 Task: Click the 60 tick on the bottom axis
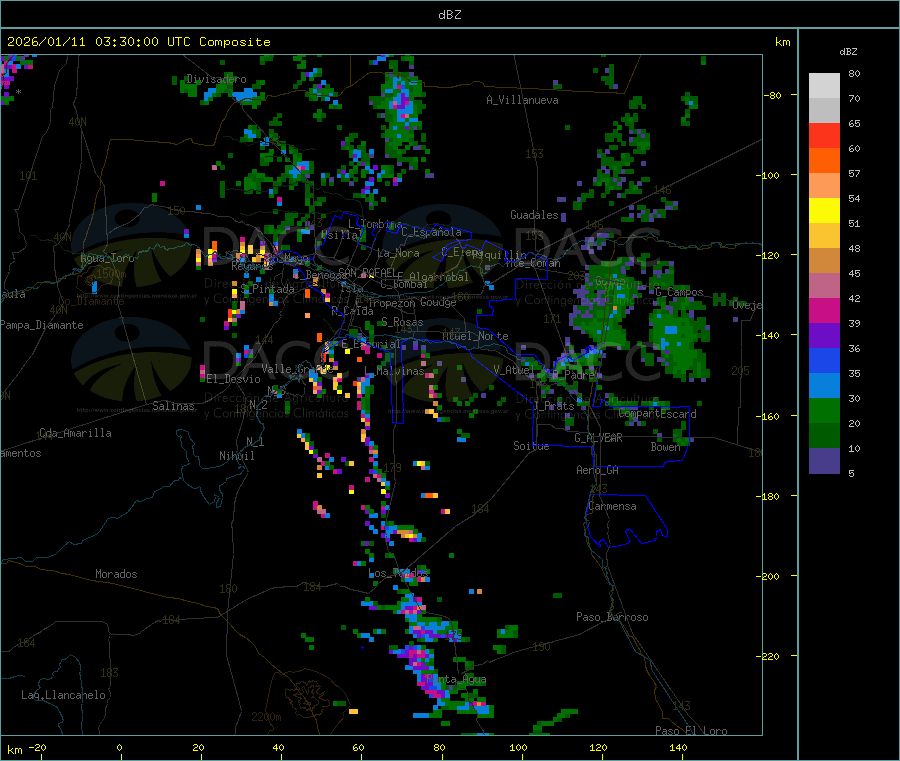pyautogui.click(x=358, y=747)
